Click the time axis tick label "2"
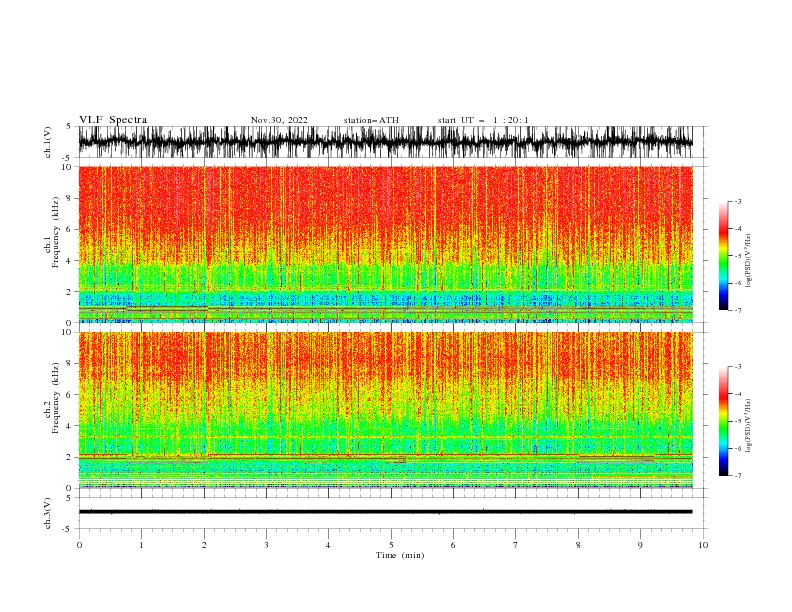792x612 pixels. point(204,545)
